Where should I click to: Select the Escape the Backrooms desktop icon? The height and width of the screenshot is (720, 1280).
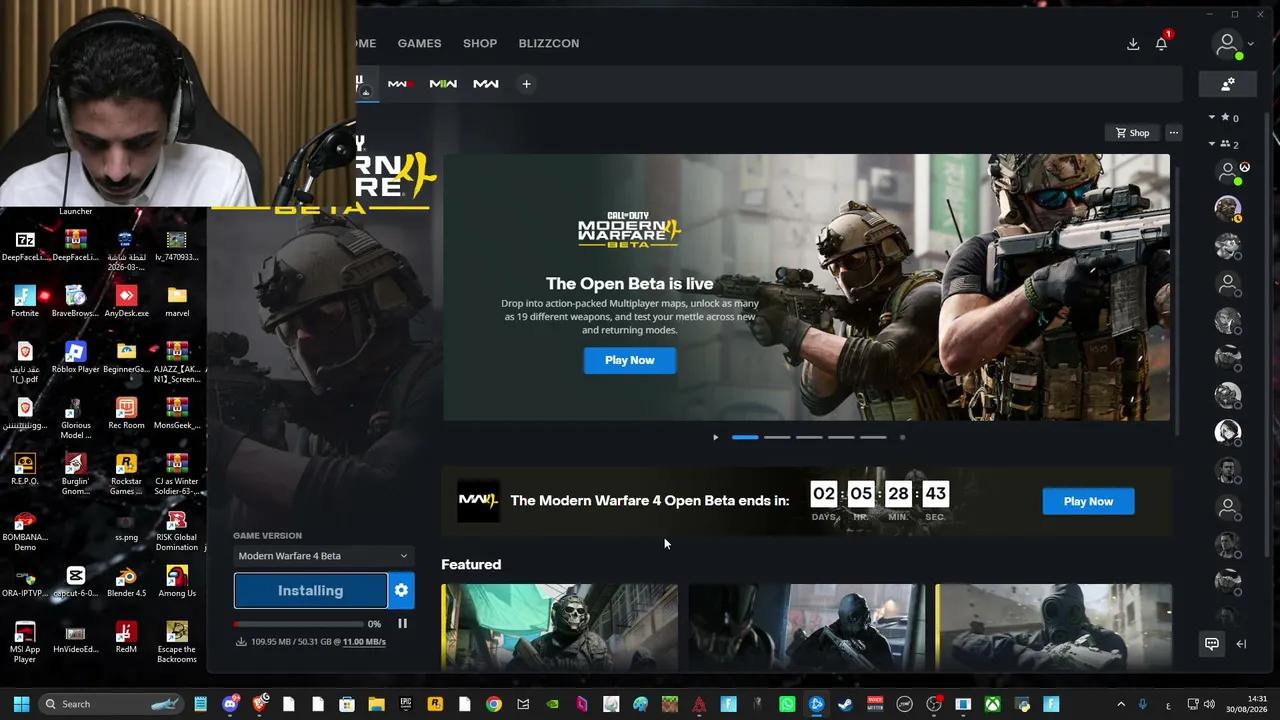177,641
